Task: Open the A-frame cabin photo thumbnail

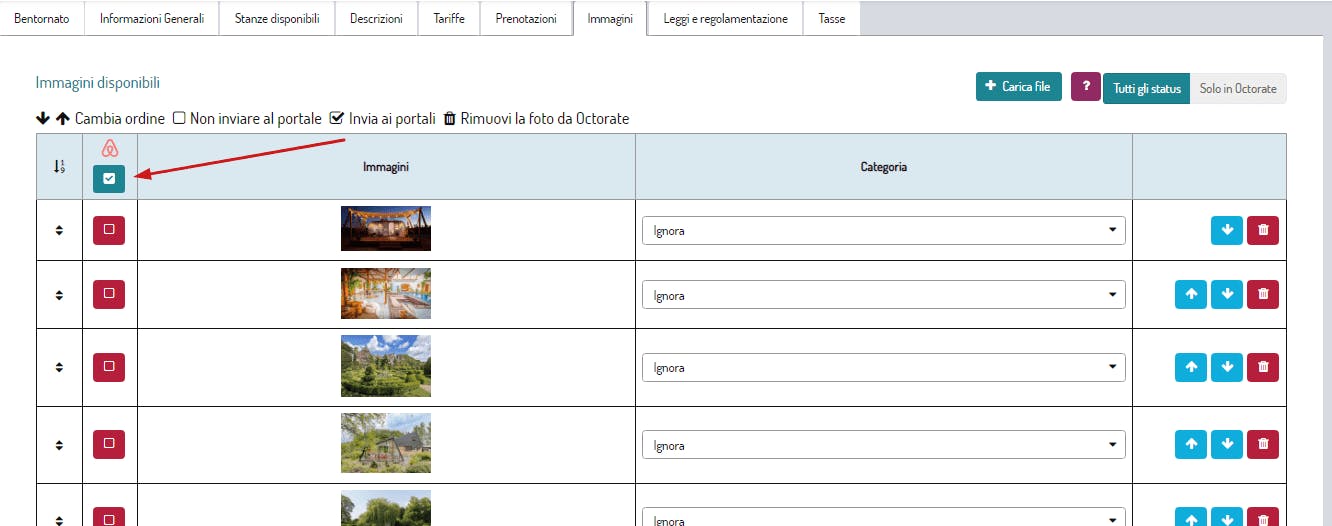Action: coord(386,443)
